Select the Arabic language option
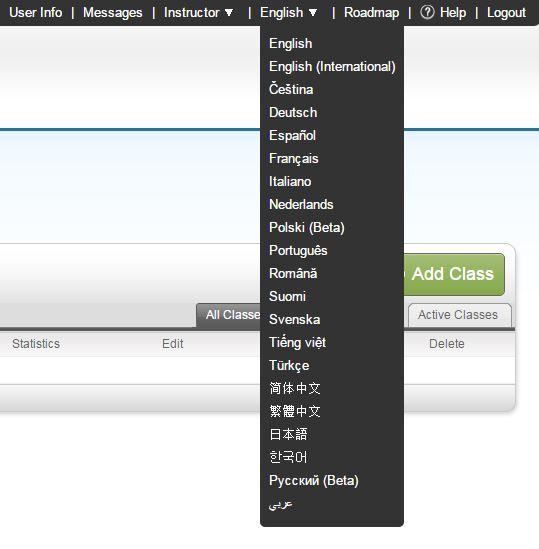Screen dimensions: 539x549 click(x=281, y=504)
